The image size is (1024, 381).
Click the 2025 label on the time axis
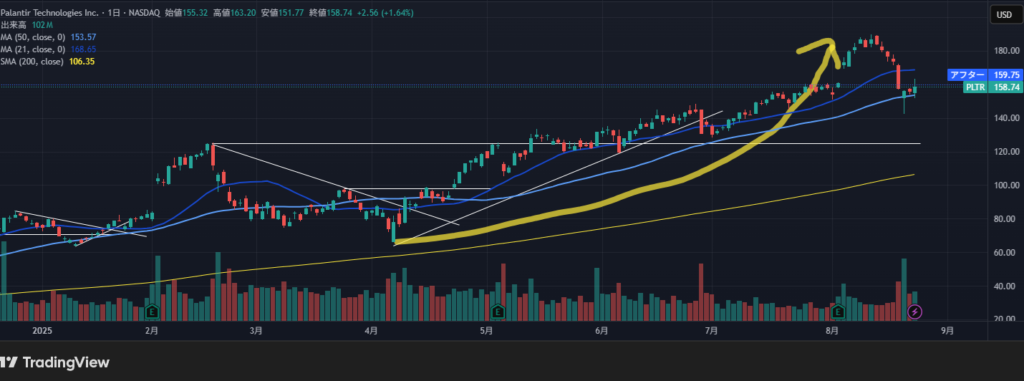click(42, 331)
